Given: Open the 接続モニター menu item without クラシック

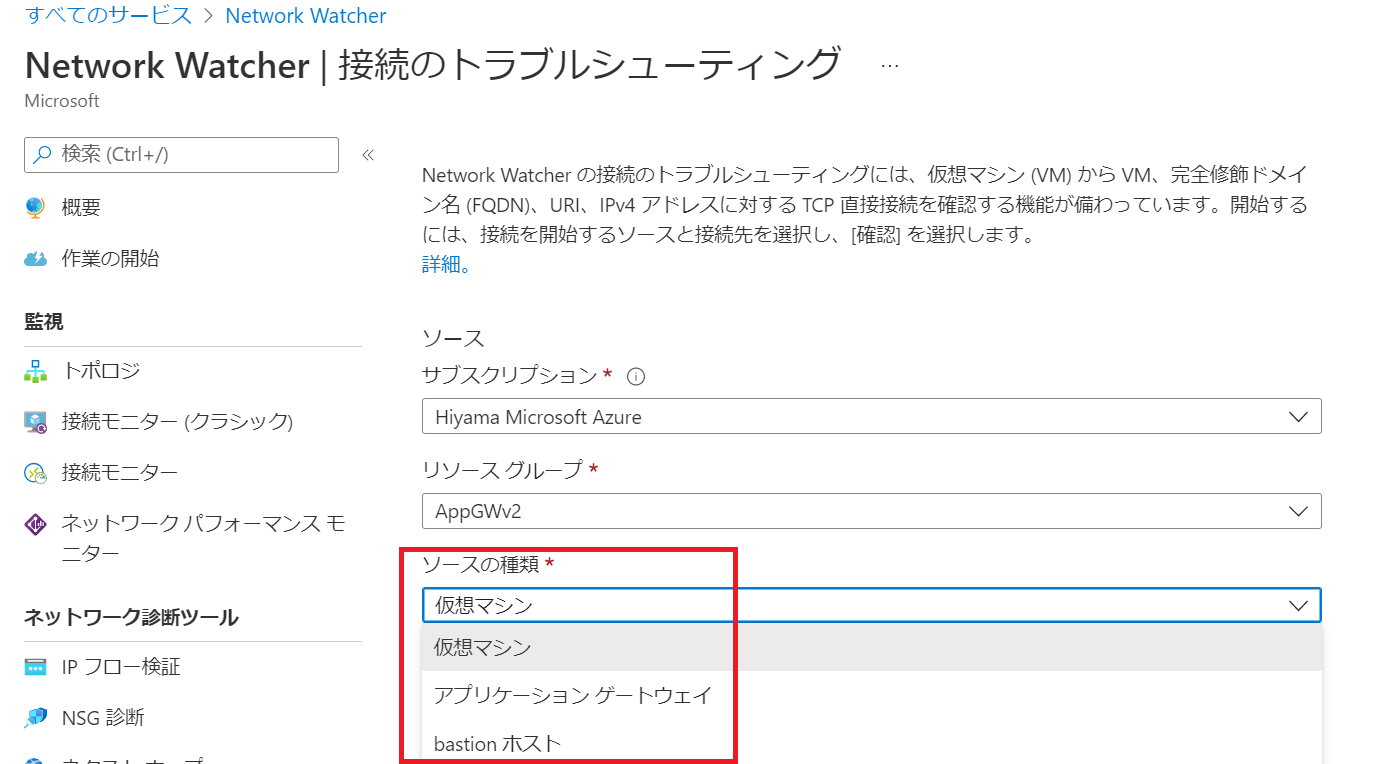Looking at the screenshot, I should pyautogui.click(x=120, y=472).
